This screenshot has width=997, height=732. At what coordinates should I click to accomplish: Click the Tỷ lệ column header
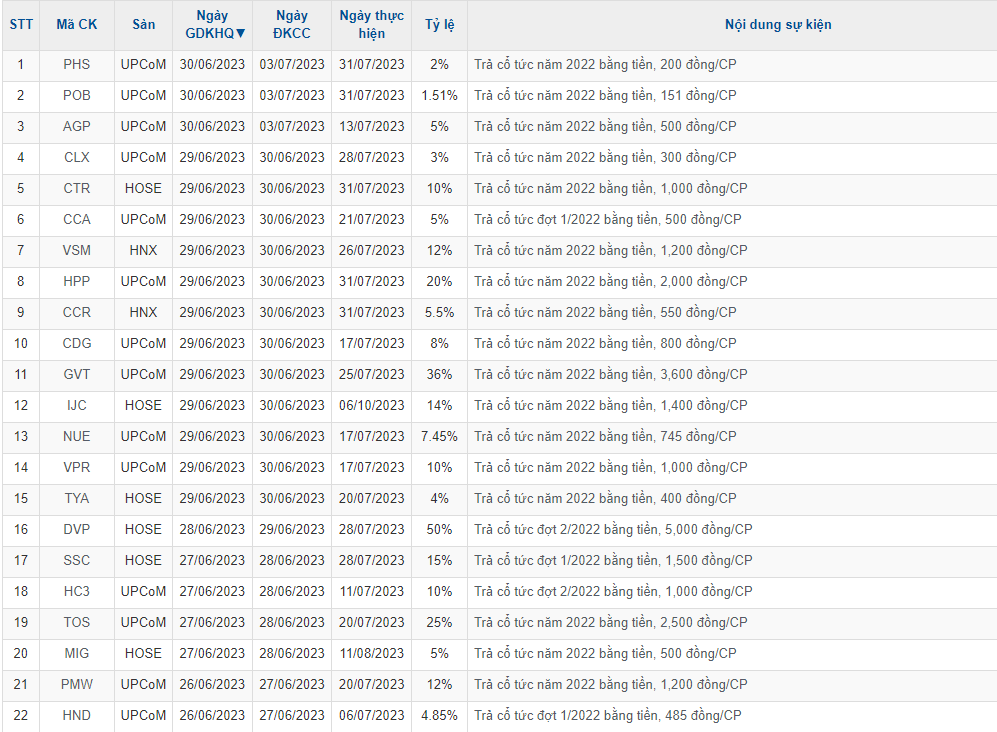(x=439, y=25)
